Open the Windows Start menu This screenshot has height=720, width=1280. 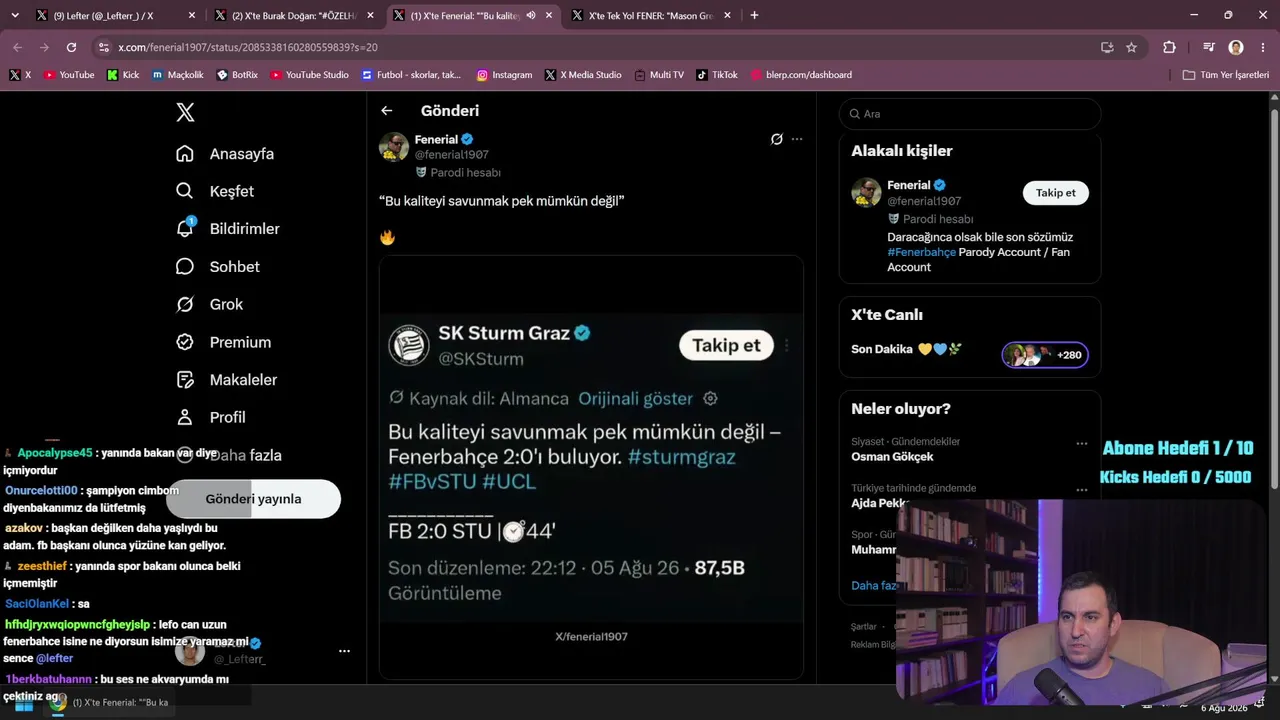[24, 704]
